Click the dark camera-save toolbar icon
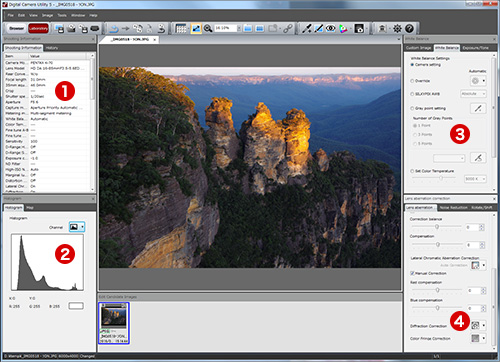Viewport: 500px width, 363px height. pyautogui.click(x=359, y=29)
